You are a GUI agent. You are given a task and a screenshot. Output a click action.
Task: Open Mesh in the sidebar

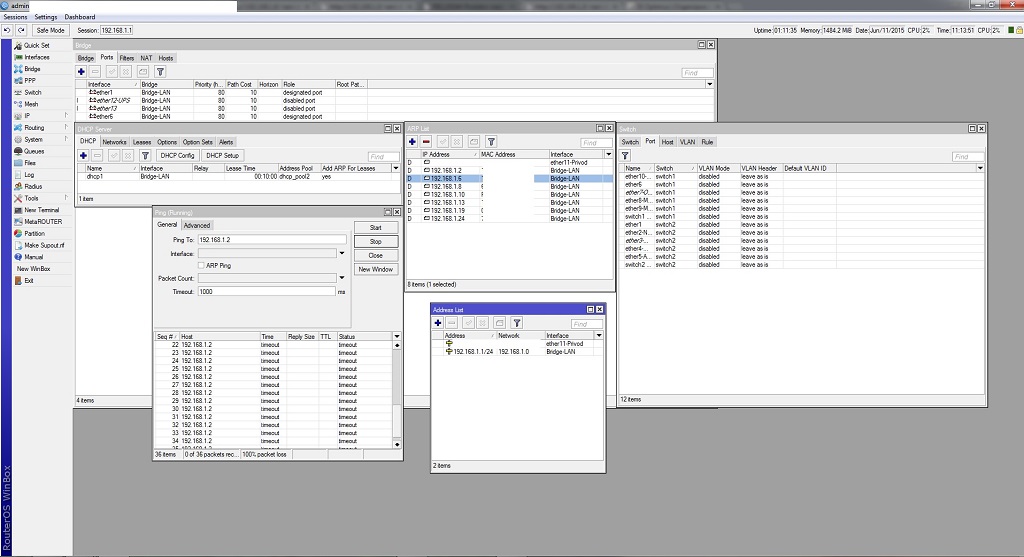31,104
